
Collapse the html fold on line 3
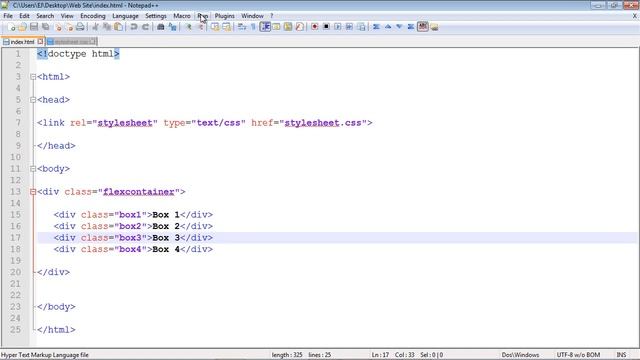[x=33, y=77]
